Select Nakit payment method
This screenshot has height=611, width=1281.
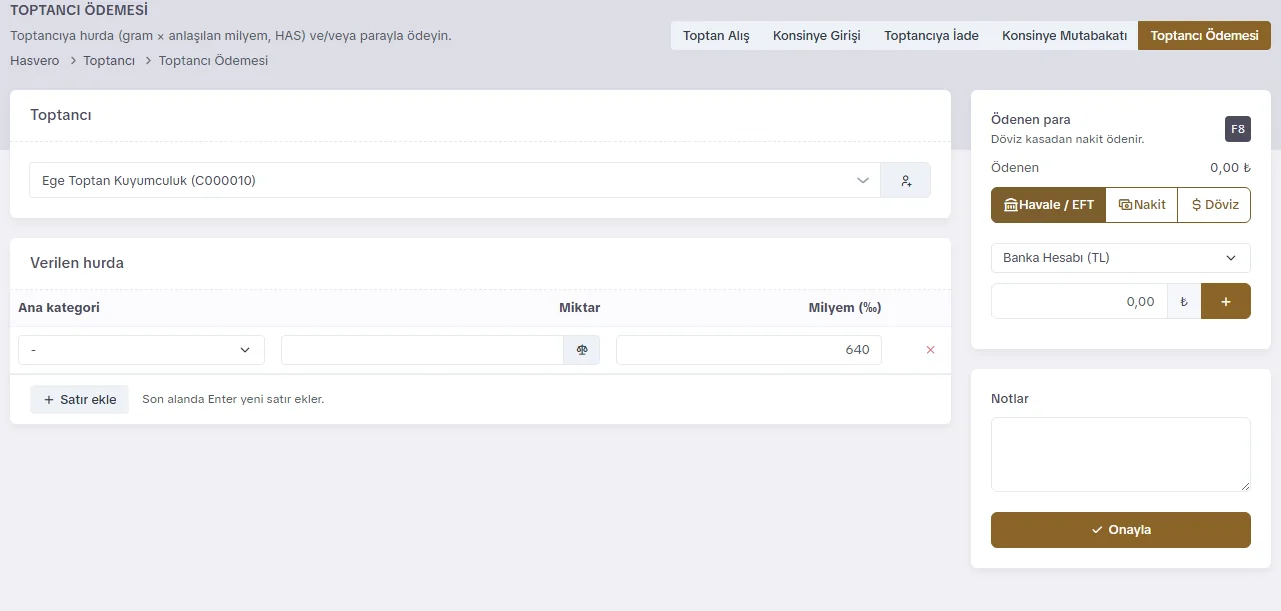coord(1142,205)
